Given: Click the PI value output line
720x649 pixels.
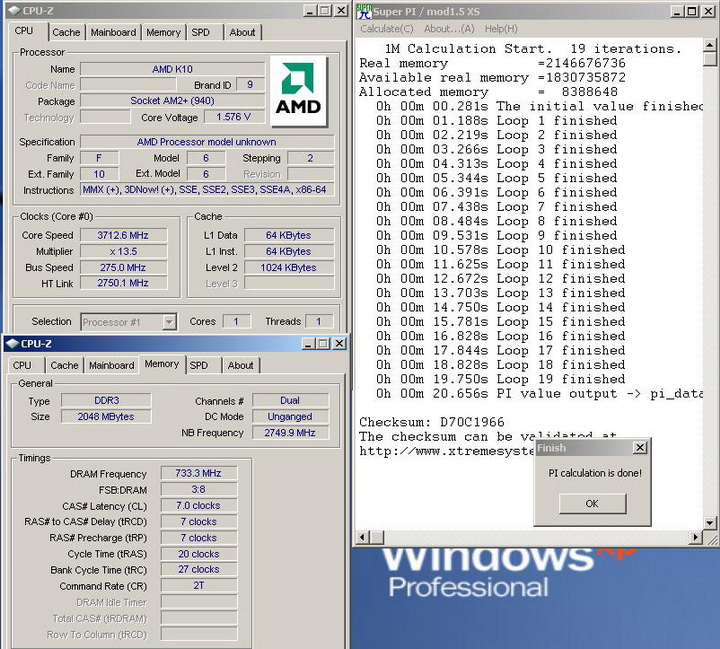Looking at the screenshot, I should pos(540,394).
